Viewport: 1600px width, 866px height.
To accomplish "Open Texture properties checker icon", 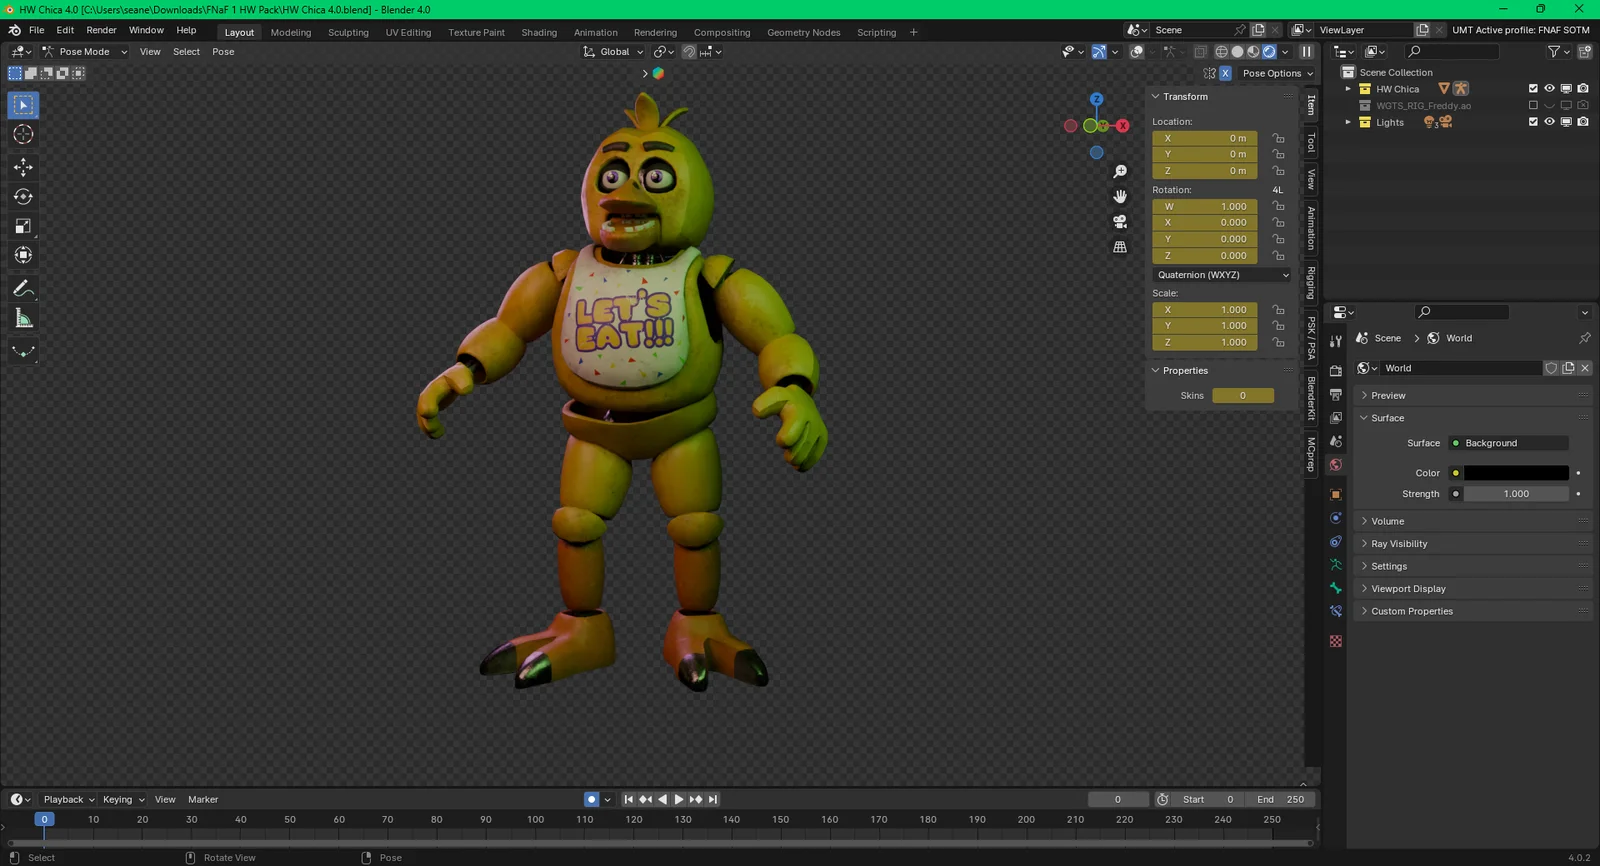I will pos(1336,641).
